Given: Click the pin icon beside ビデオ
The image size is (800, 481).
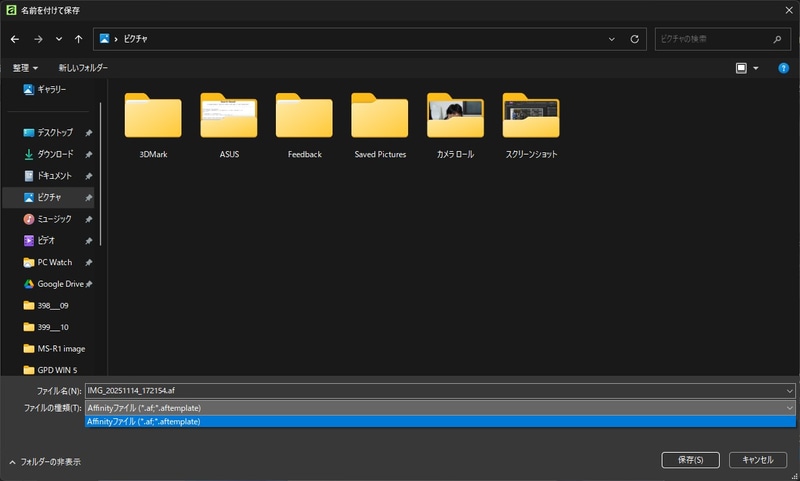Looking at the screenshot, I should [x=89, y=241].
